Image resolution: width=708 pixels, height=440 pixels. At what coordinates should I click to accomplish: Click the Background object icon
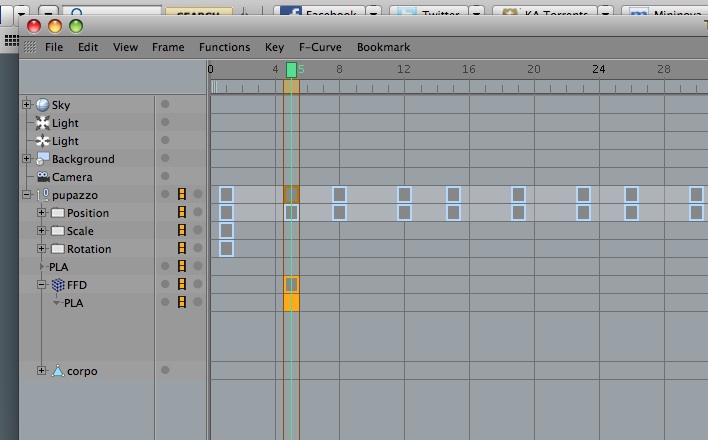[42, 159]
